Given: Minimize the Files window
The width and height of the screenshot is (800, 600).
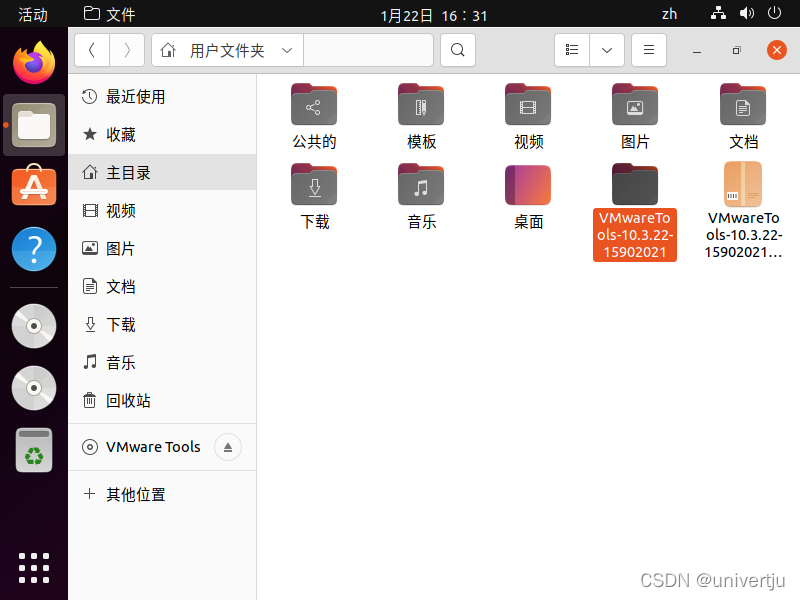Looking at the screenshot, I should tap(697, 51).
